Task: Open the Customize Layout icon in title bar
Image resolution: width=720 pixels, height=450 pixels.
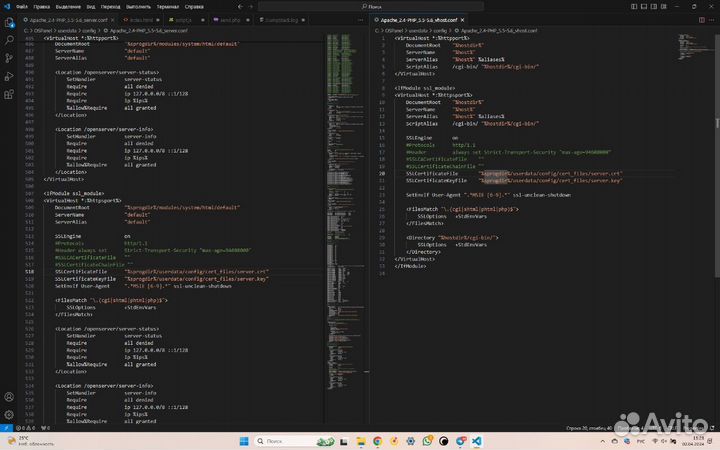Action: point(664,5)
